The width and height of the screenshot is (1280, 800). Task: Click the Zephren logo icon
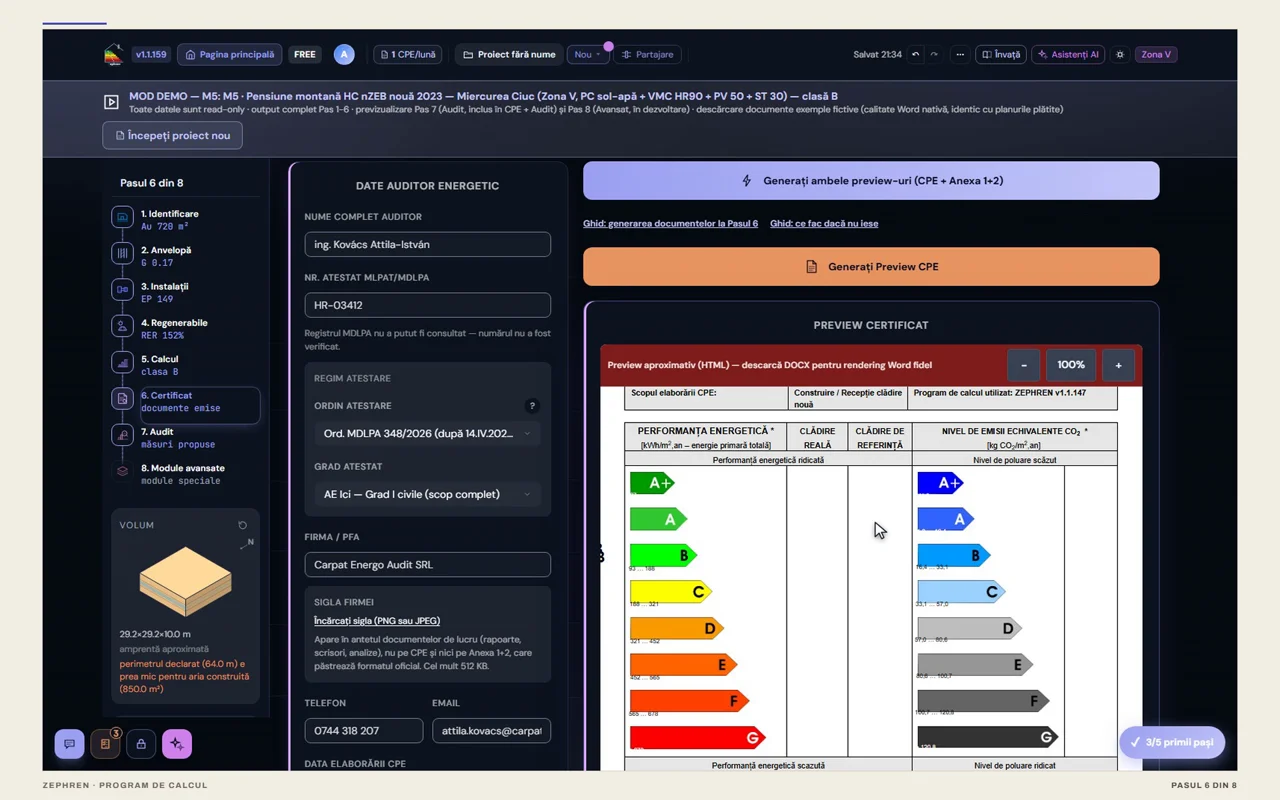114,54
